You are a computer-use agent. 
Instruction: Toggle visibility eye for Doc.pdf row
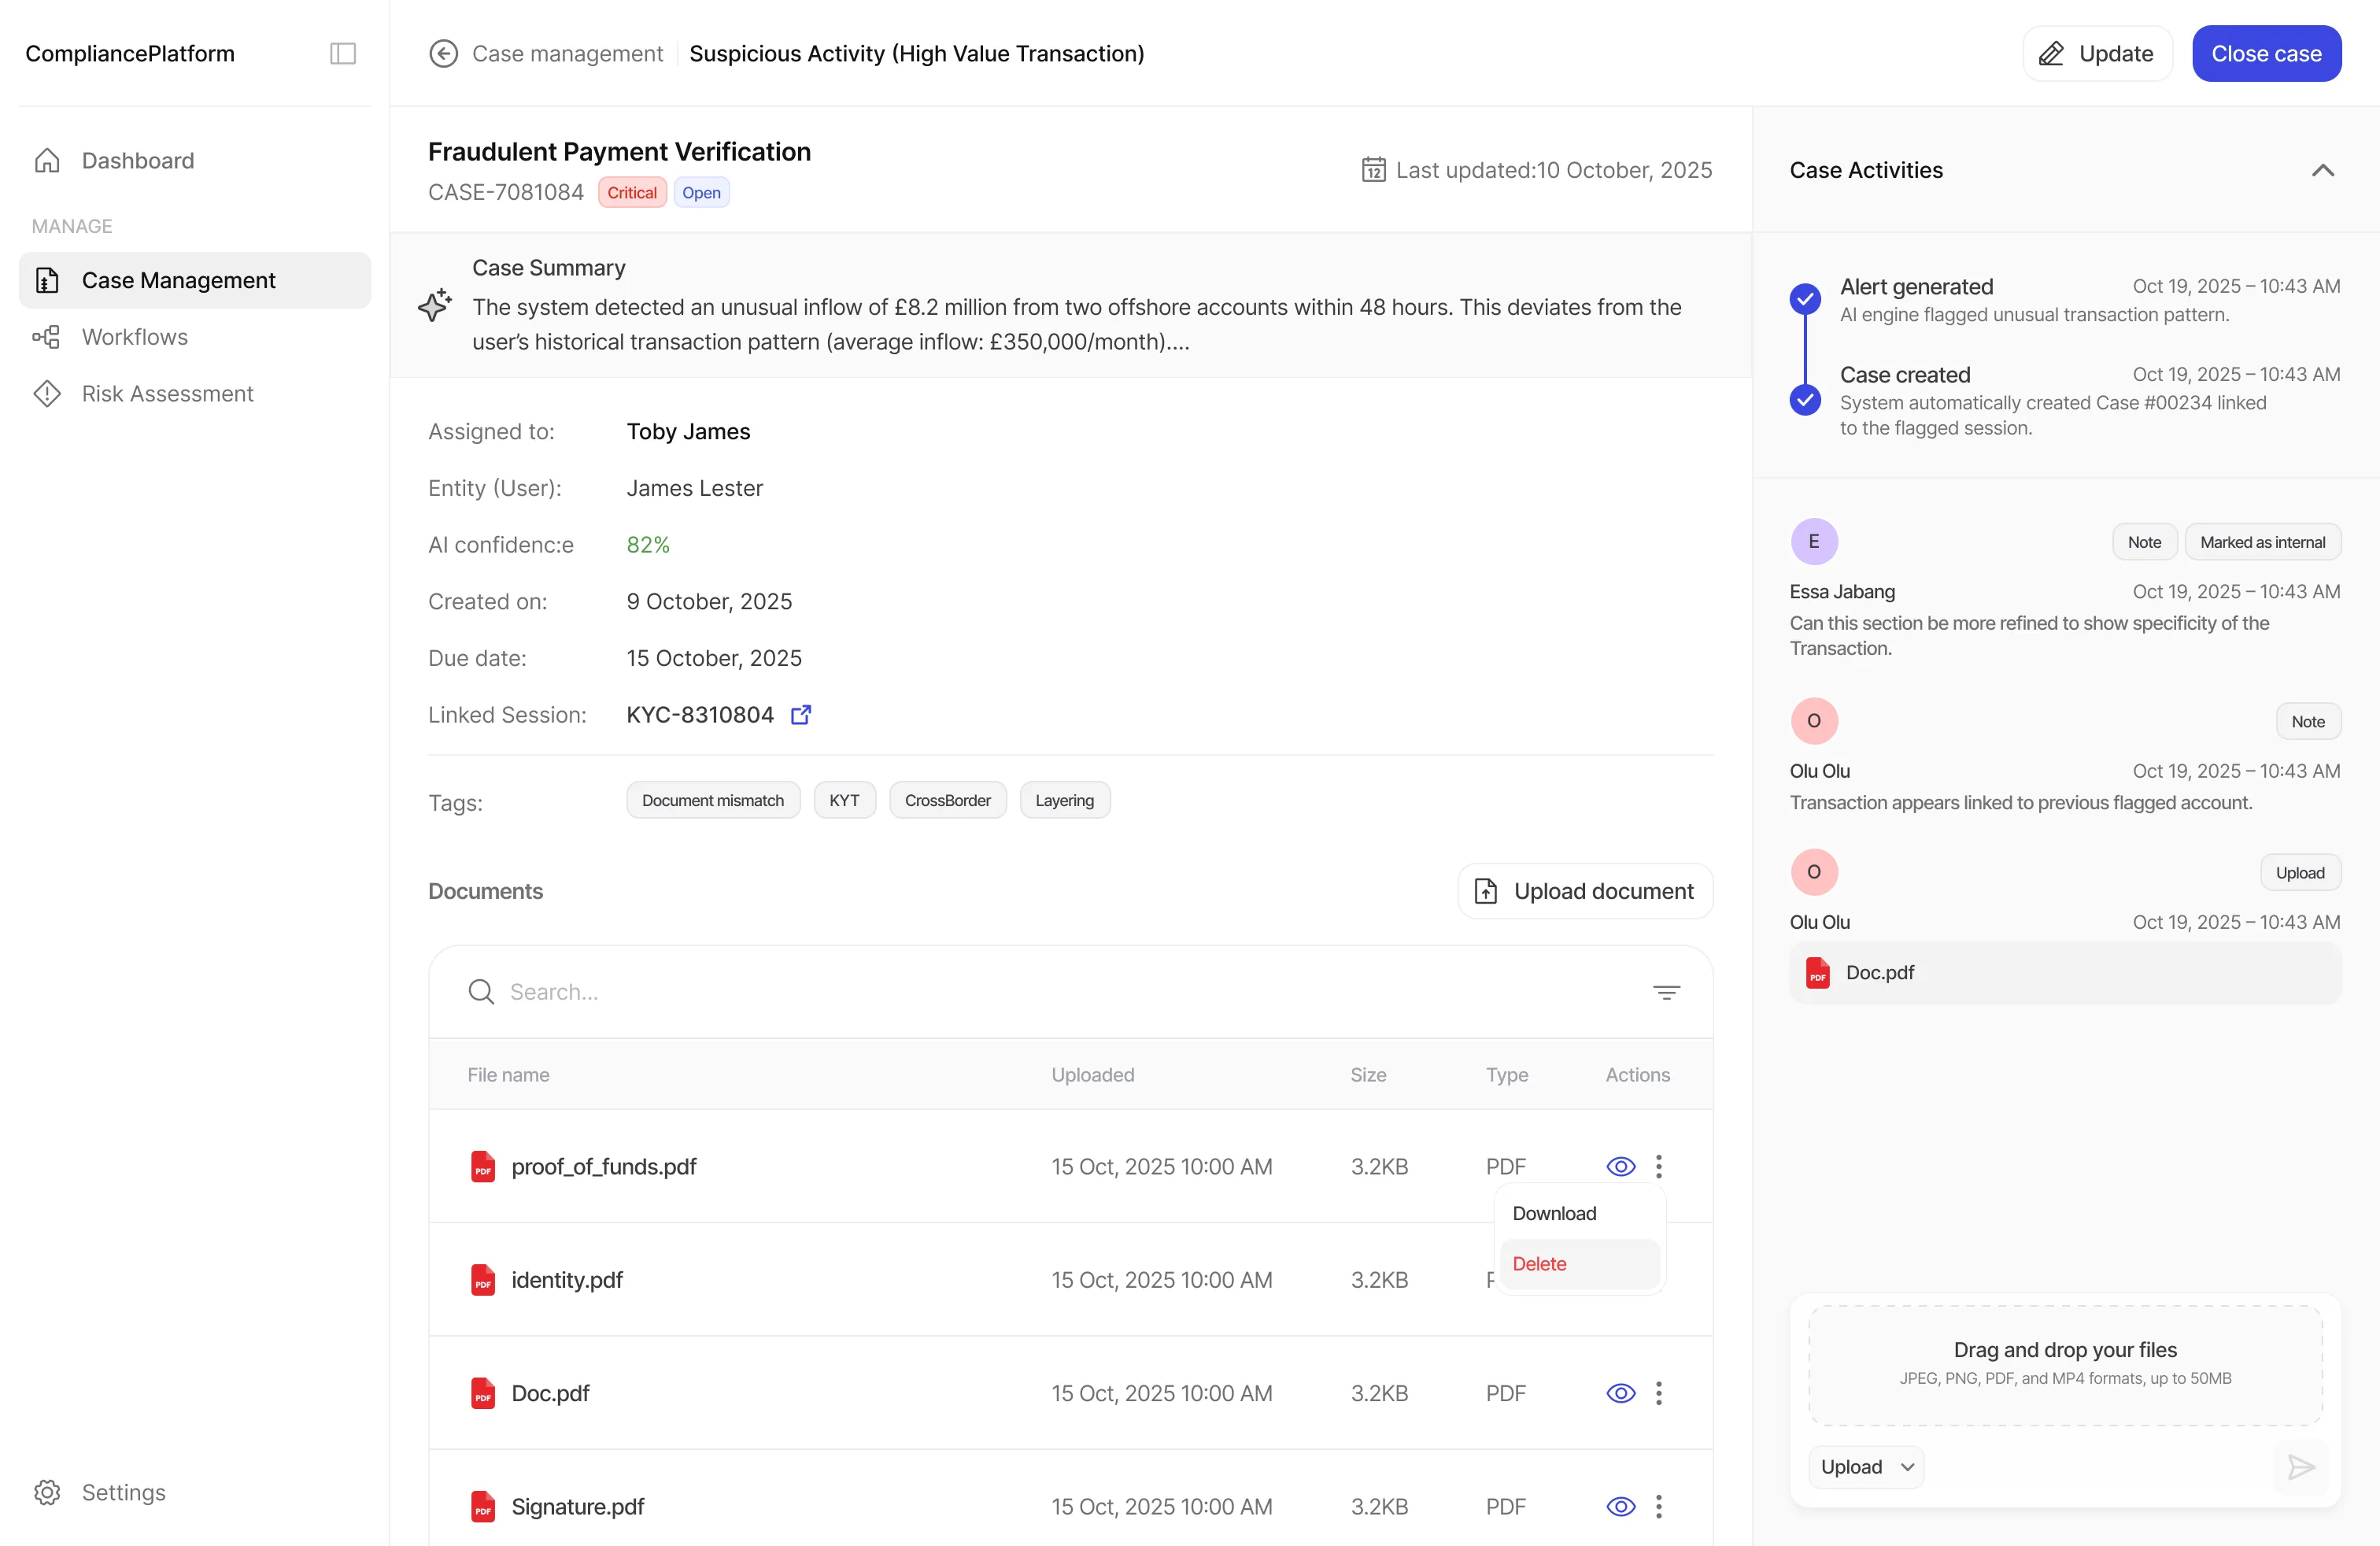pyautogui.click(x=1620, y=1392)
